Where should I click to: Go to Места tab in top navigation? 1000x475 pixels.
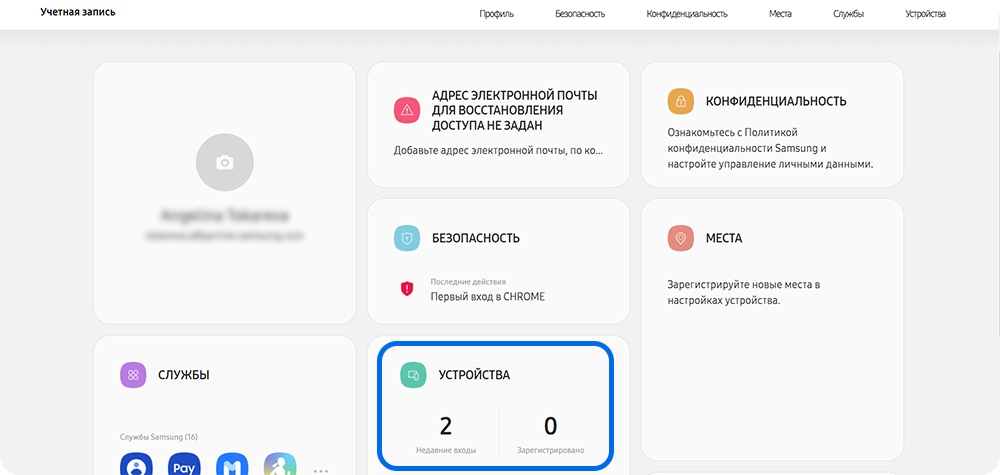point(780,14)
